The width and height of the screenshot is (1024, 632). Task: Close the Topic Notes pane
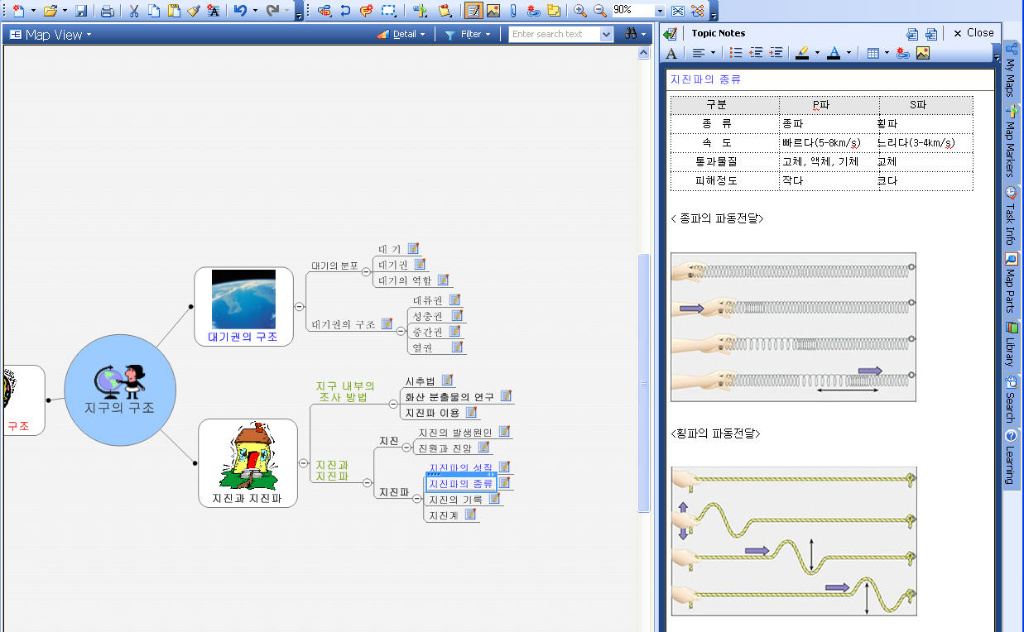pos(973,33)
